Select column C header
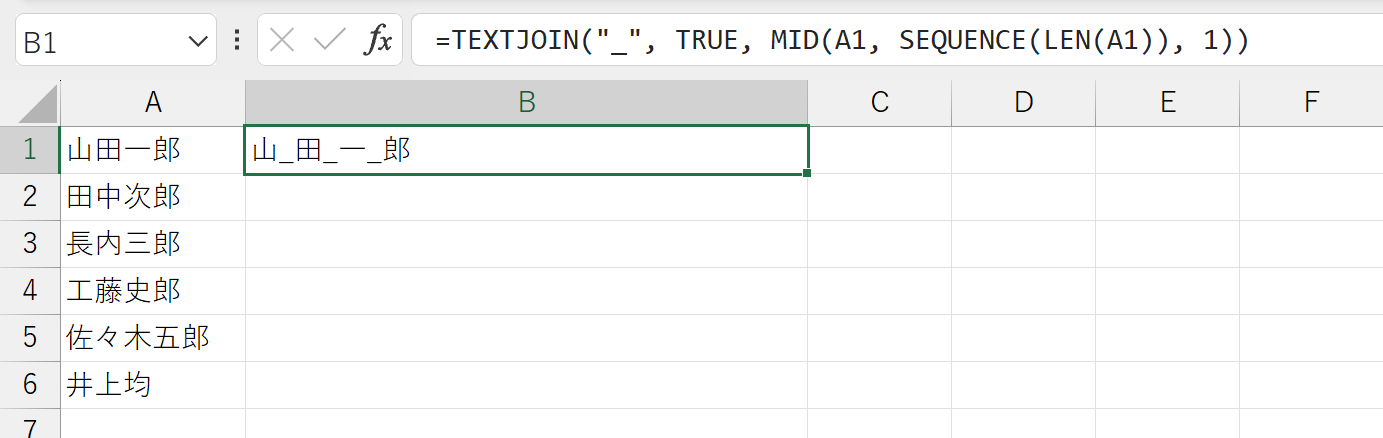The height and width of the screenshot is (438, 1383). pyautogui.click(x=880, y=102)
